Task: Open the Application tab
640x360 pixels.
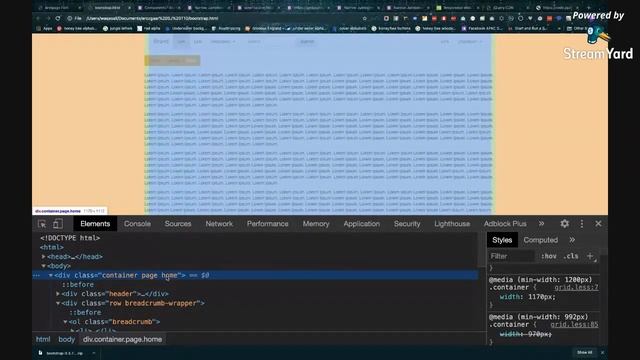Action: (x=362, y=224)
